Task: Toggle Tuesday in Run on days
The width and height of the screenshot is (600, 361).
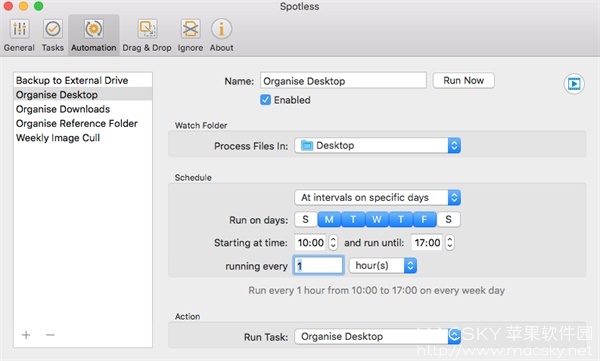Action: [x=353, y=219]
